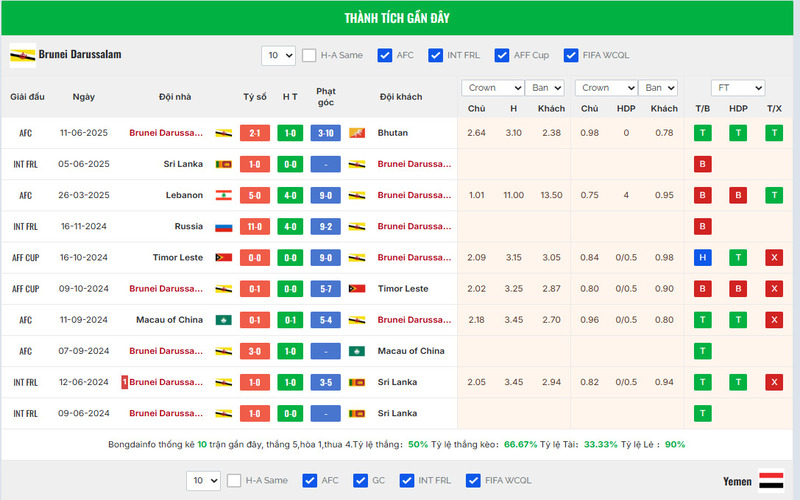This screenshot has width=800, height=500.
Task: Open the Bhutan team link
Action: pos(392,133)
